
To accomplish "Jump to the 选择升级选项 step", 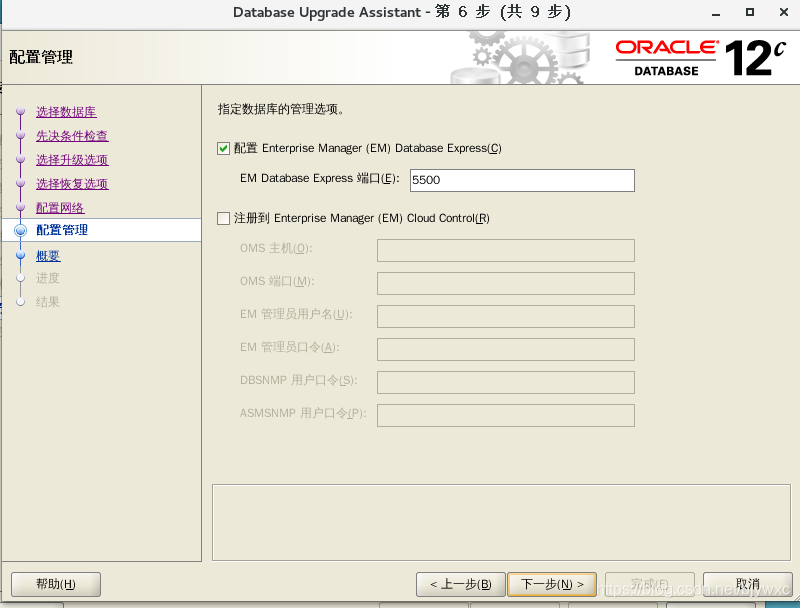I will click(72, 160).
